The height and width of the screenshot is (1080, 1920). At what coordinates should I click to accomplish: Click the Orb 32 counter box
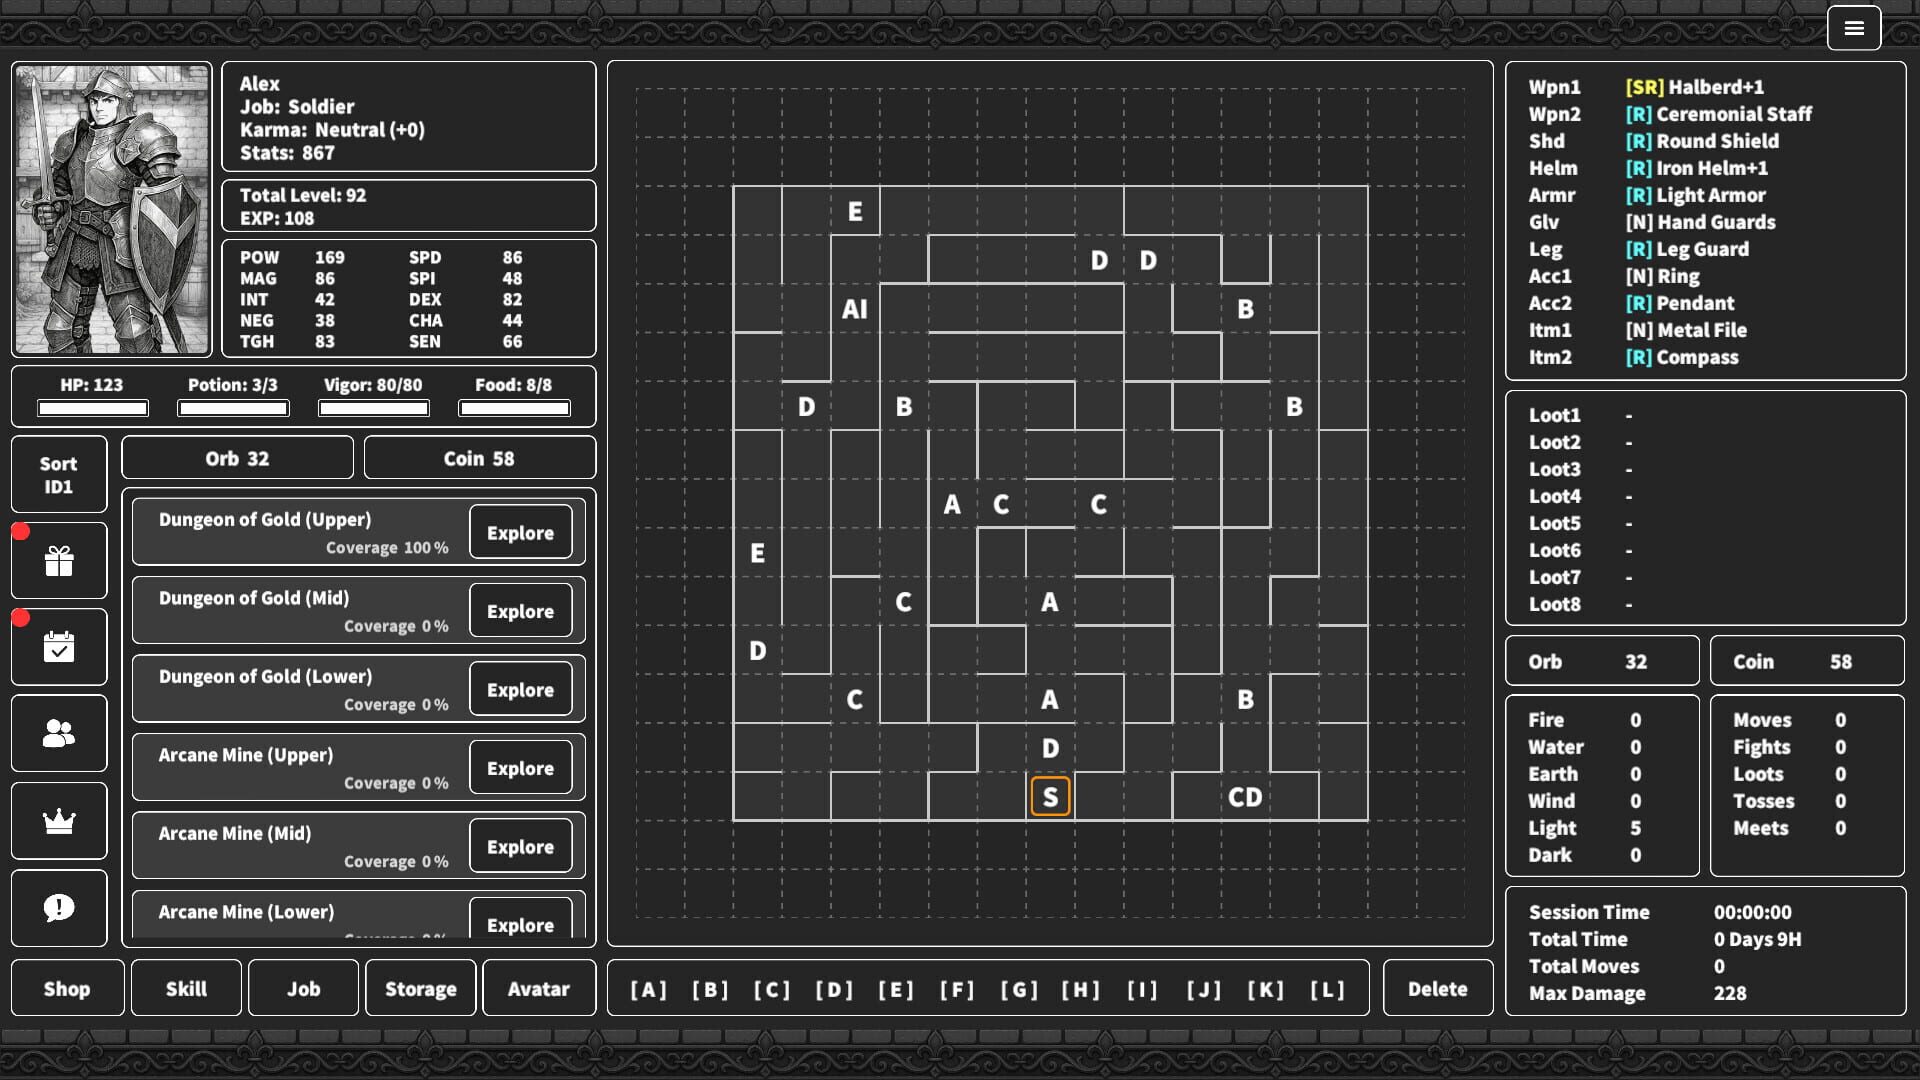[x=237, y=458]
